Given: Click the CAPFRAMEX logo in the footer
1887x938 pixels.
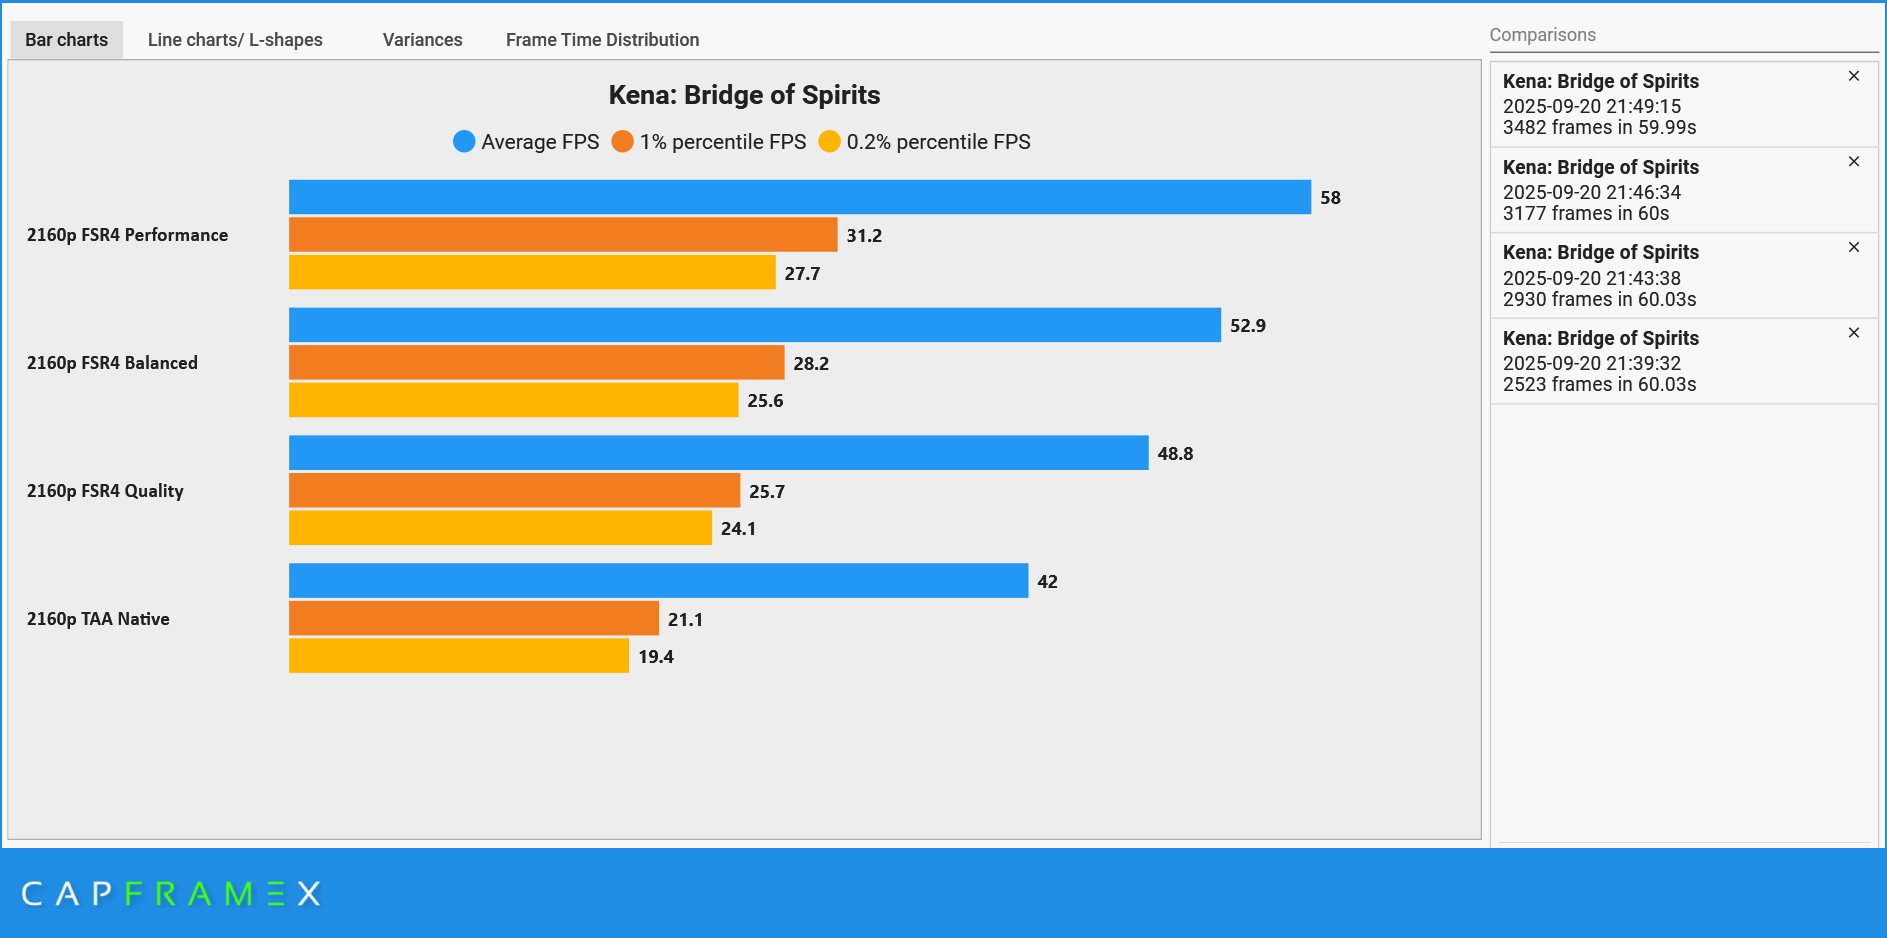Looking at the screenshot, I should click(x=170, y=894).
